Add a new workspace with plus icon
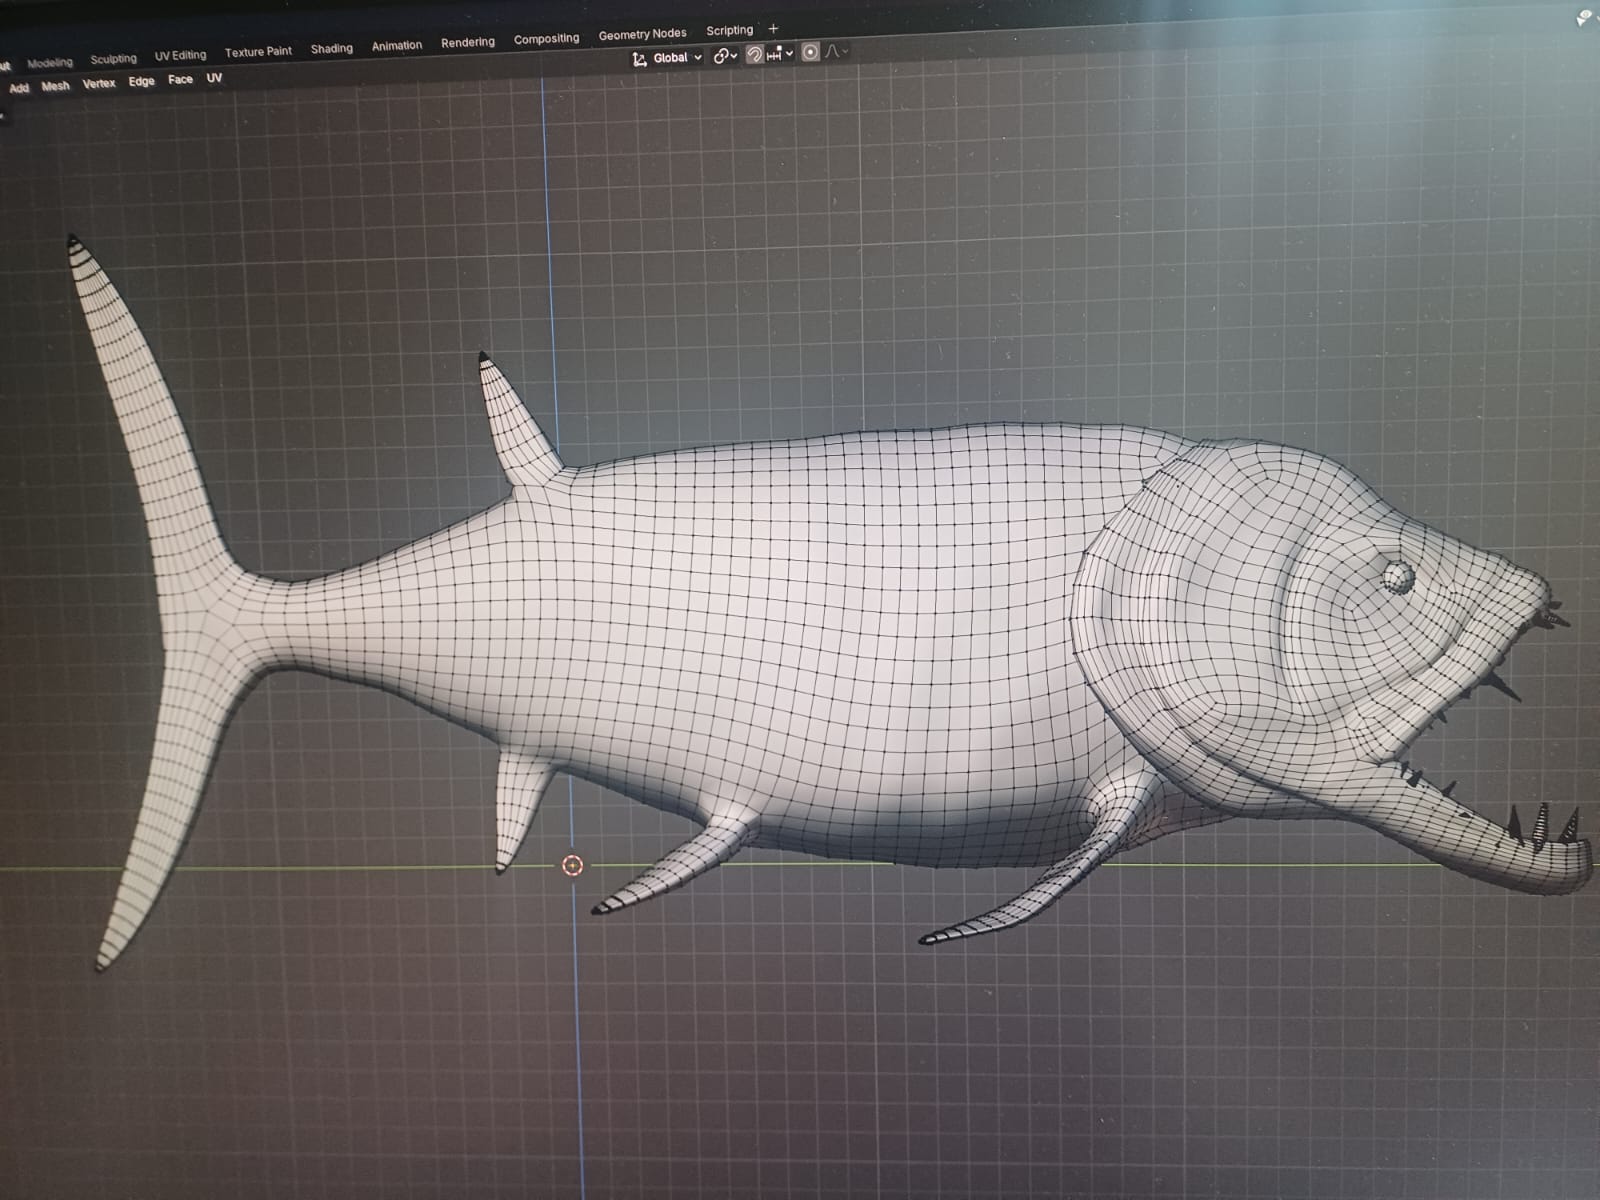 coord(773,29)
